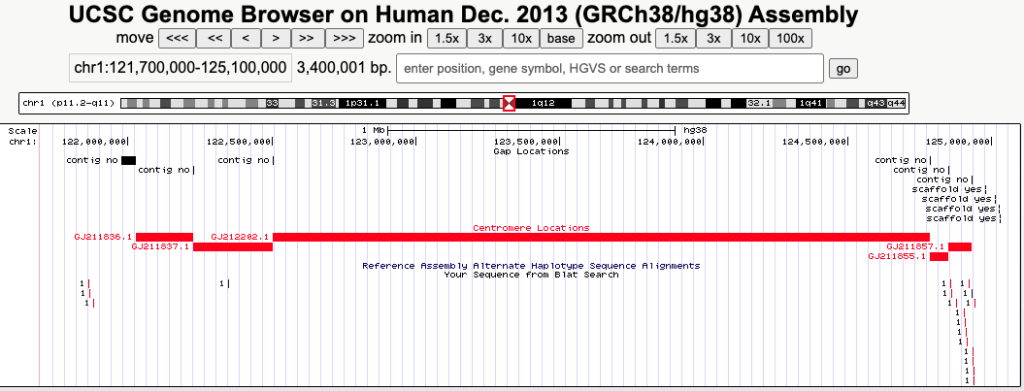Open Reference Assembly Alternate Haplotype Sequence Alignments track

click(531, 266)
